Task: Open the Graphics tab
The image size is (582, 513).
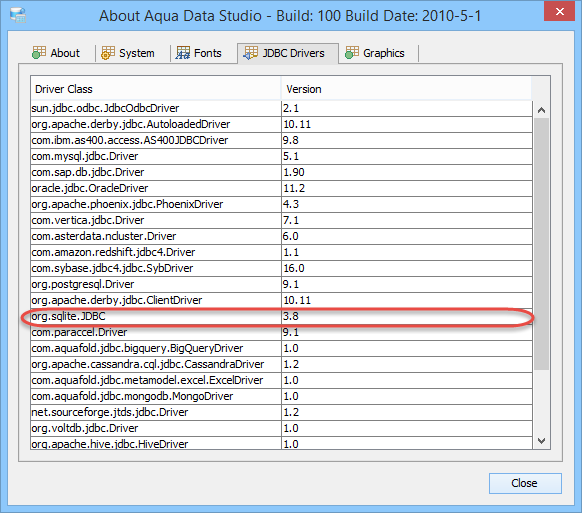Action: [375, 53]
